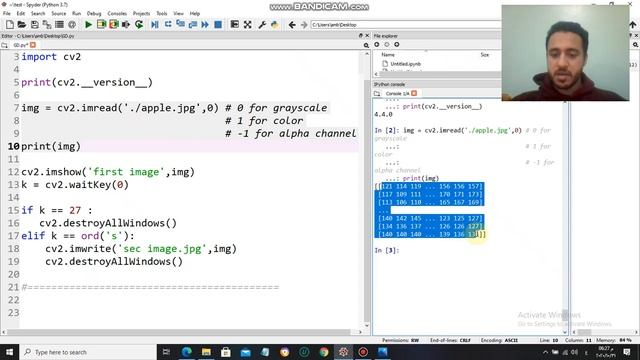Open the Projects menu
The image size is (640, 360).
141,13
